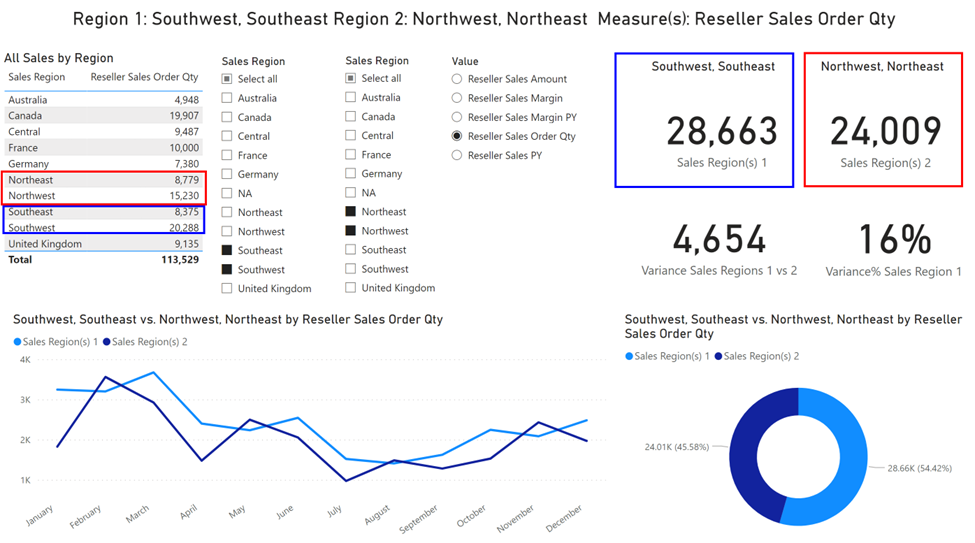
Task: Click the September axis label on line chart
Action: click(418, 519)
